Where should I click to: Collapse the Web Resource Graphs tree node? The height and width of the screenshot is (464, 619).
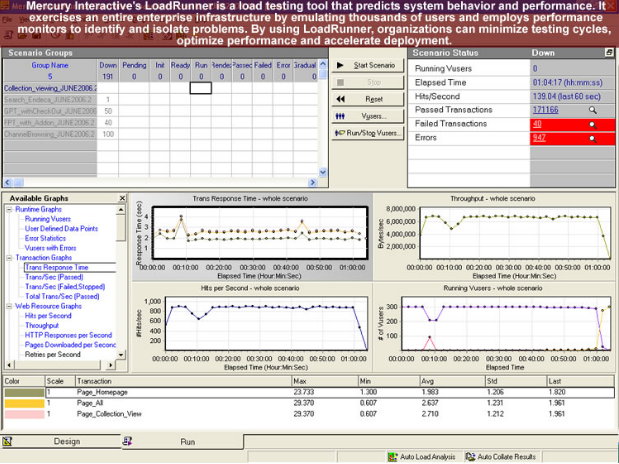pos(9,306)
